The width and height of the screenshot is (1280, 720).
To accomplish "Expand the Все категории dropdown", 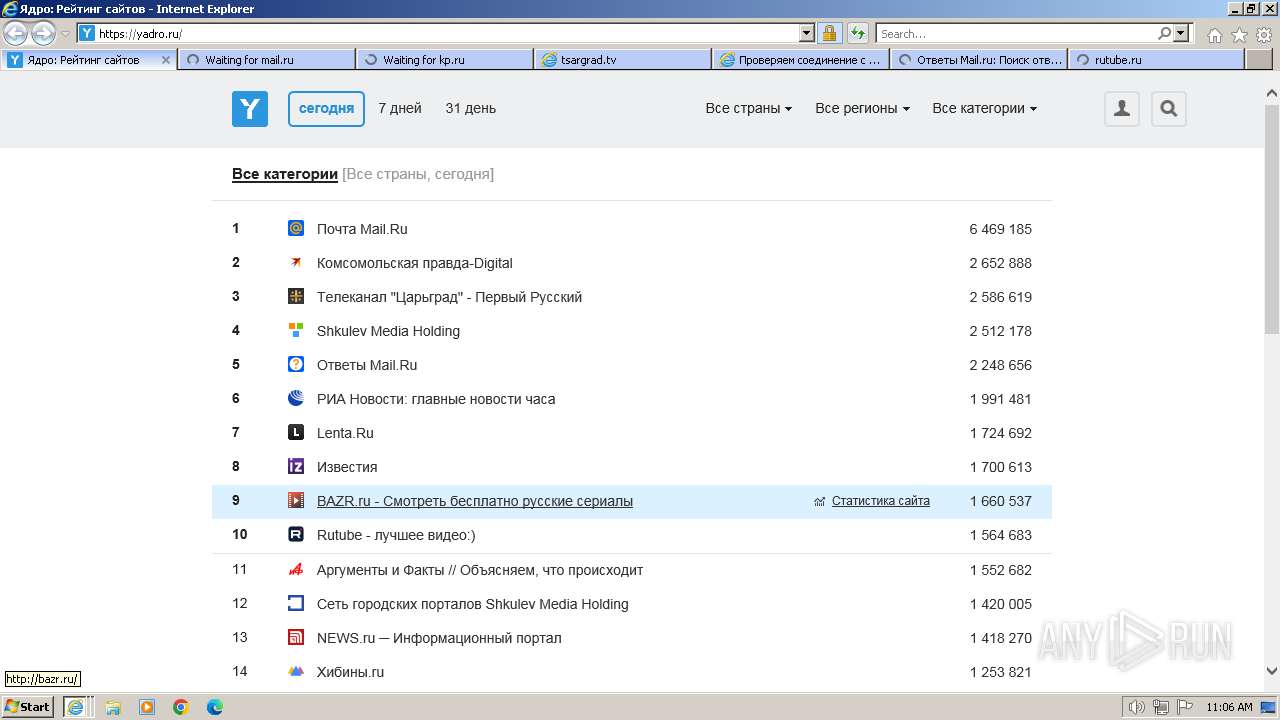I will click(x=984, y=108).
